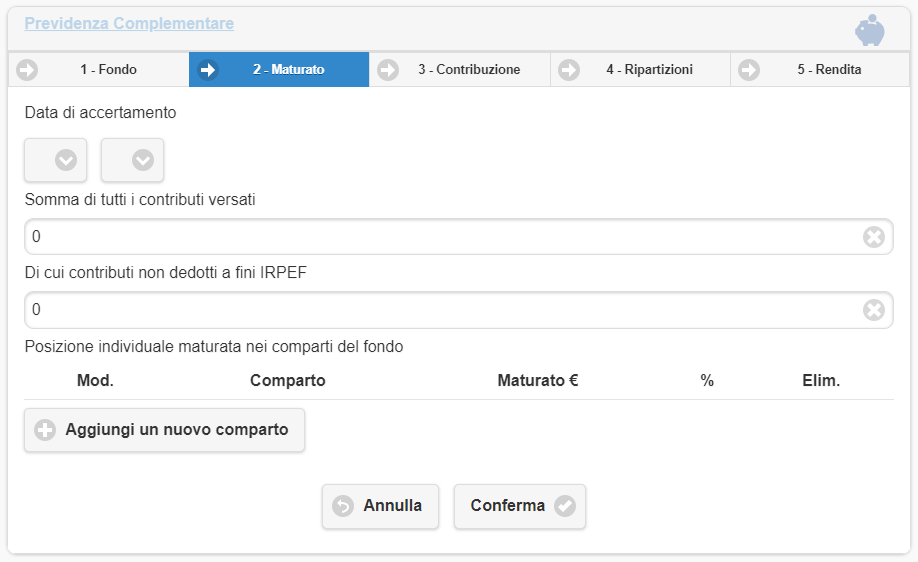Click the Maturato € column header

tap(538, 381)
